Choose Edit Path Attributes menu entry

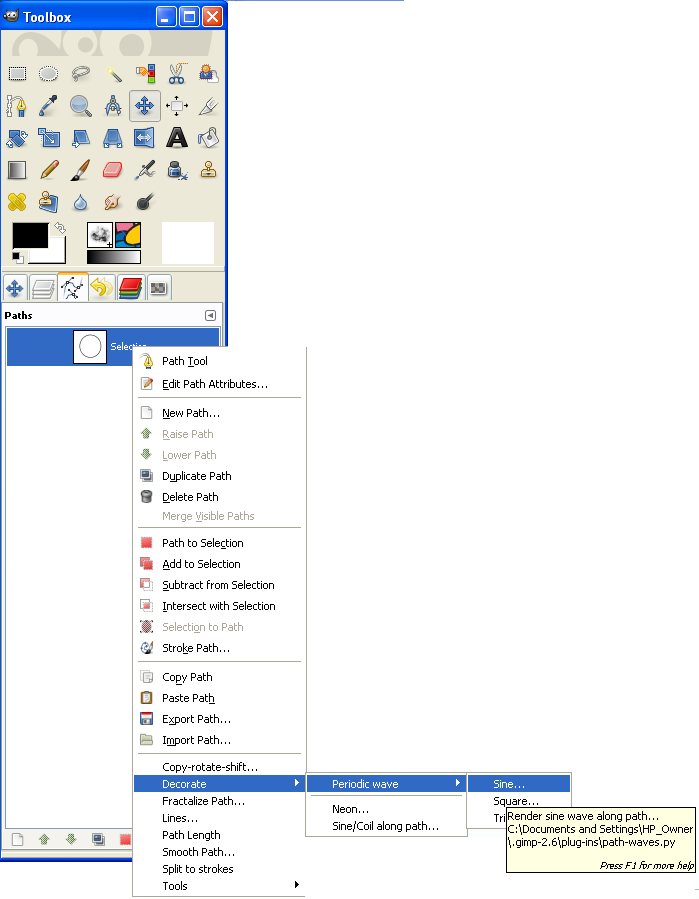215,384
